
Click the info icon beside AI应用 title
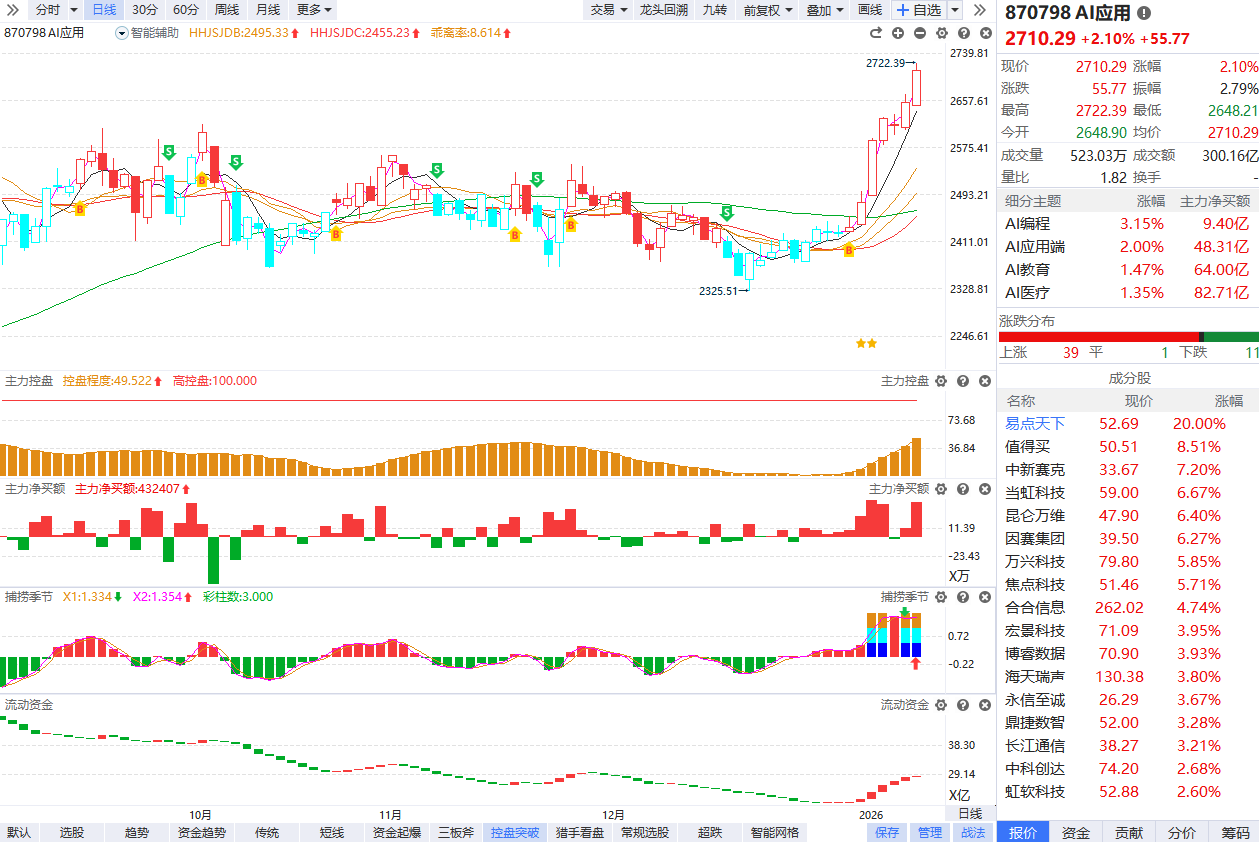[1144, 13]
